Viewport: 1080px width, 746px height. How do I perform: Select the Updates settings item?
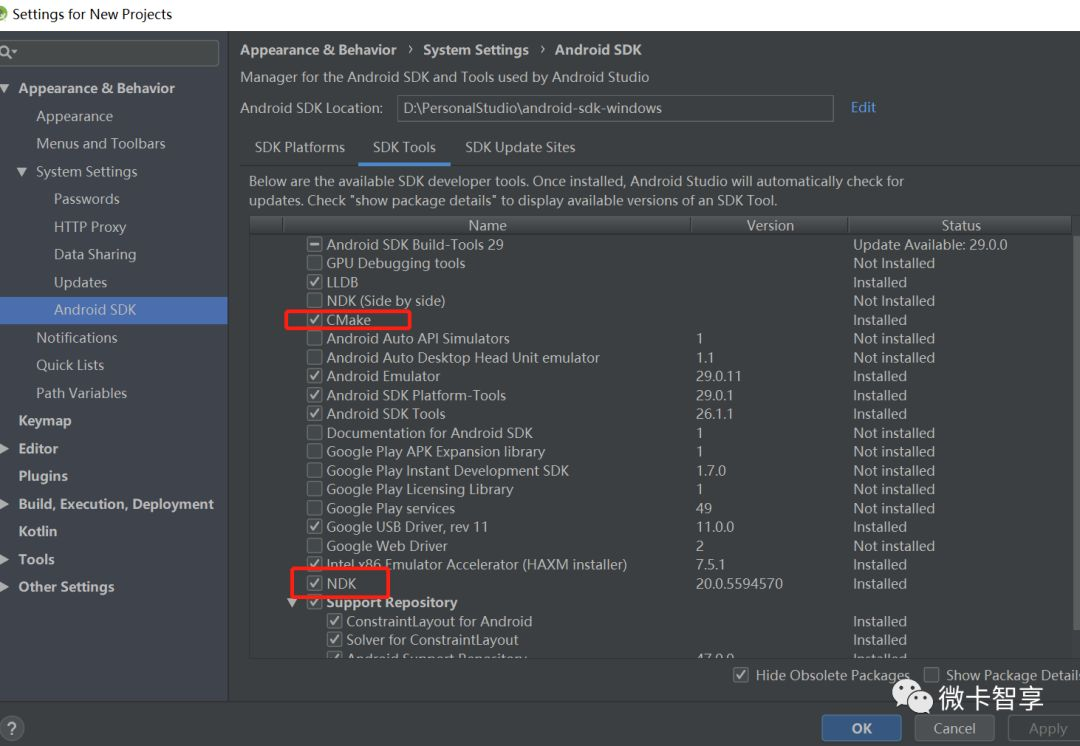pyautogui.click(x=81, y=282)
